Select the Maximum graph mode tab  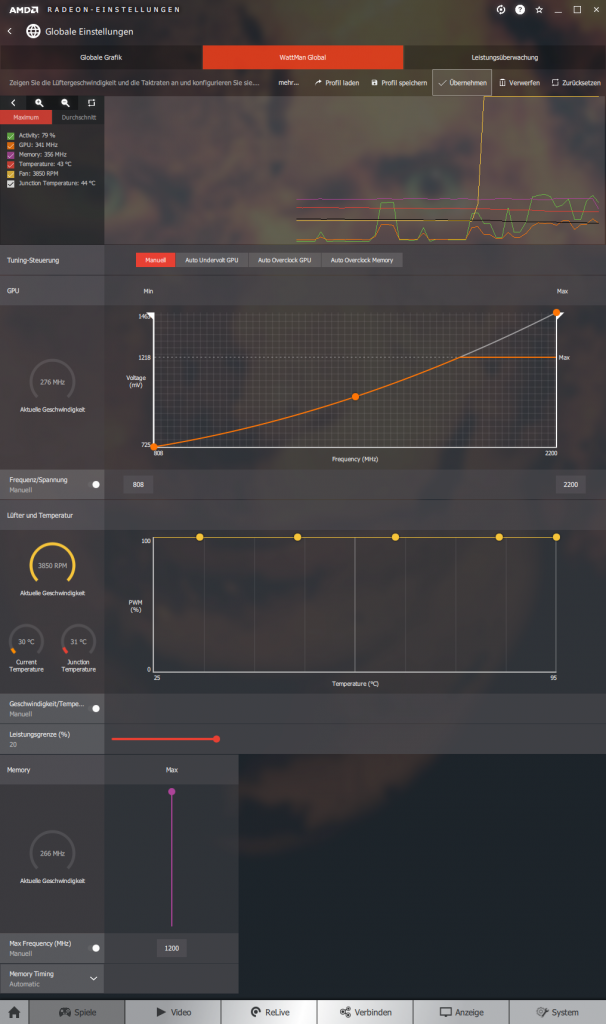coord(26,118)
